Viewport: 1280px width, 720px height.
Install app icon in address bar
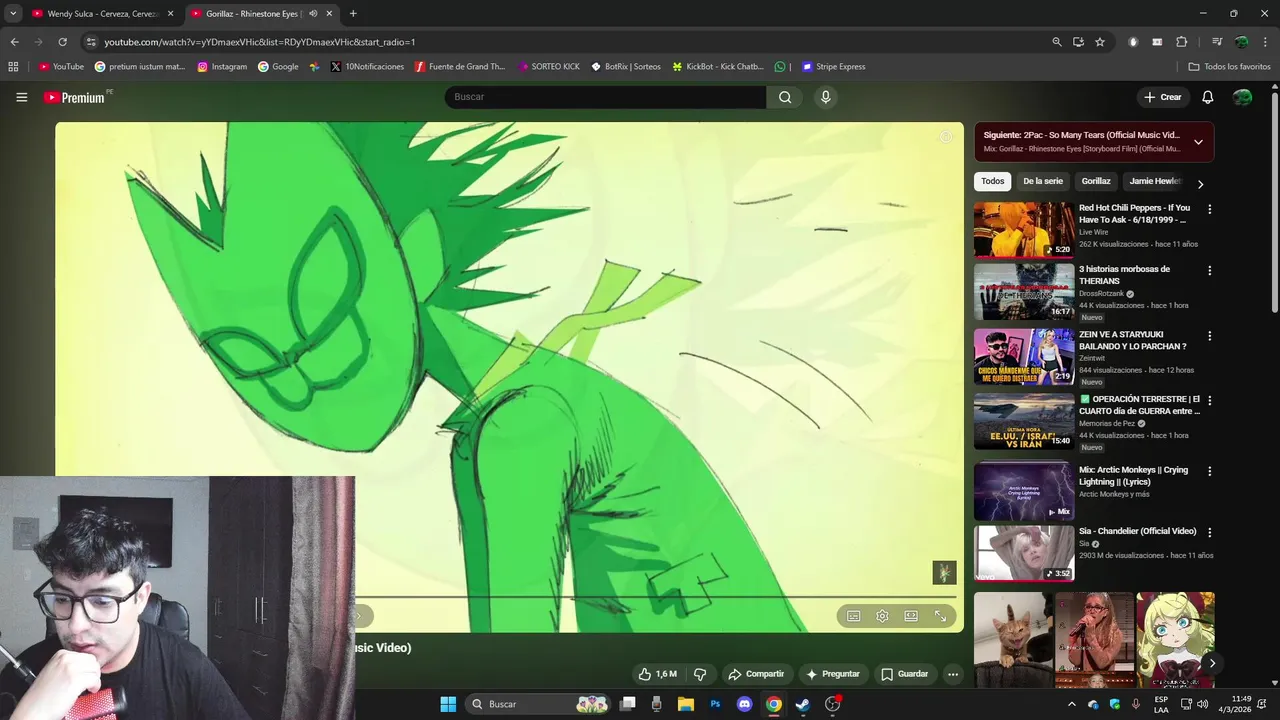point(1078,42)
